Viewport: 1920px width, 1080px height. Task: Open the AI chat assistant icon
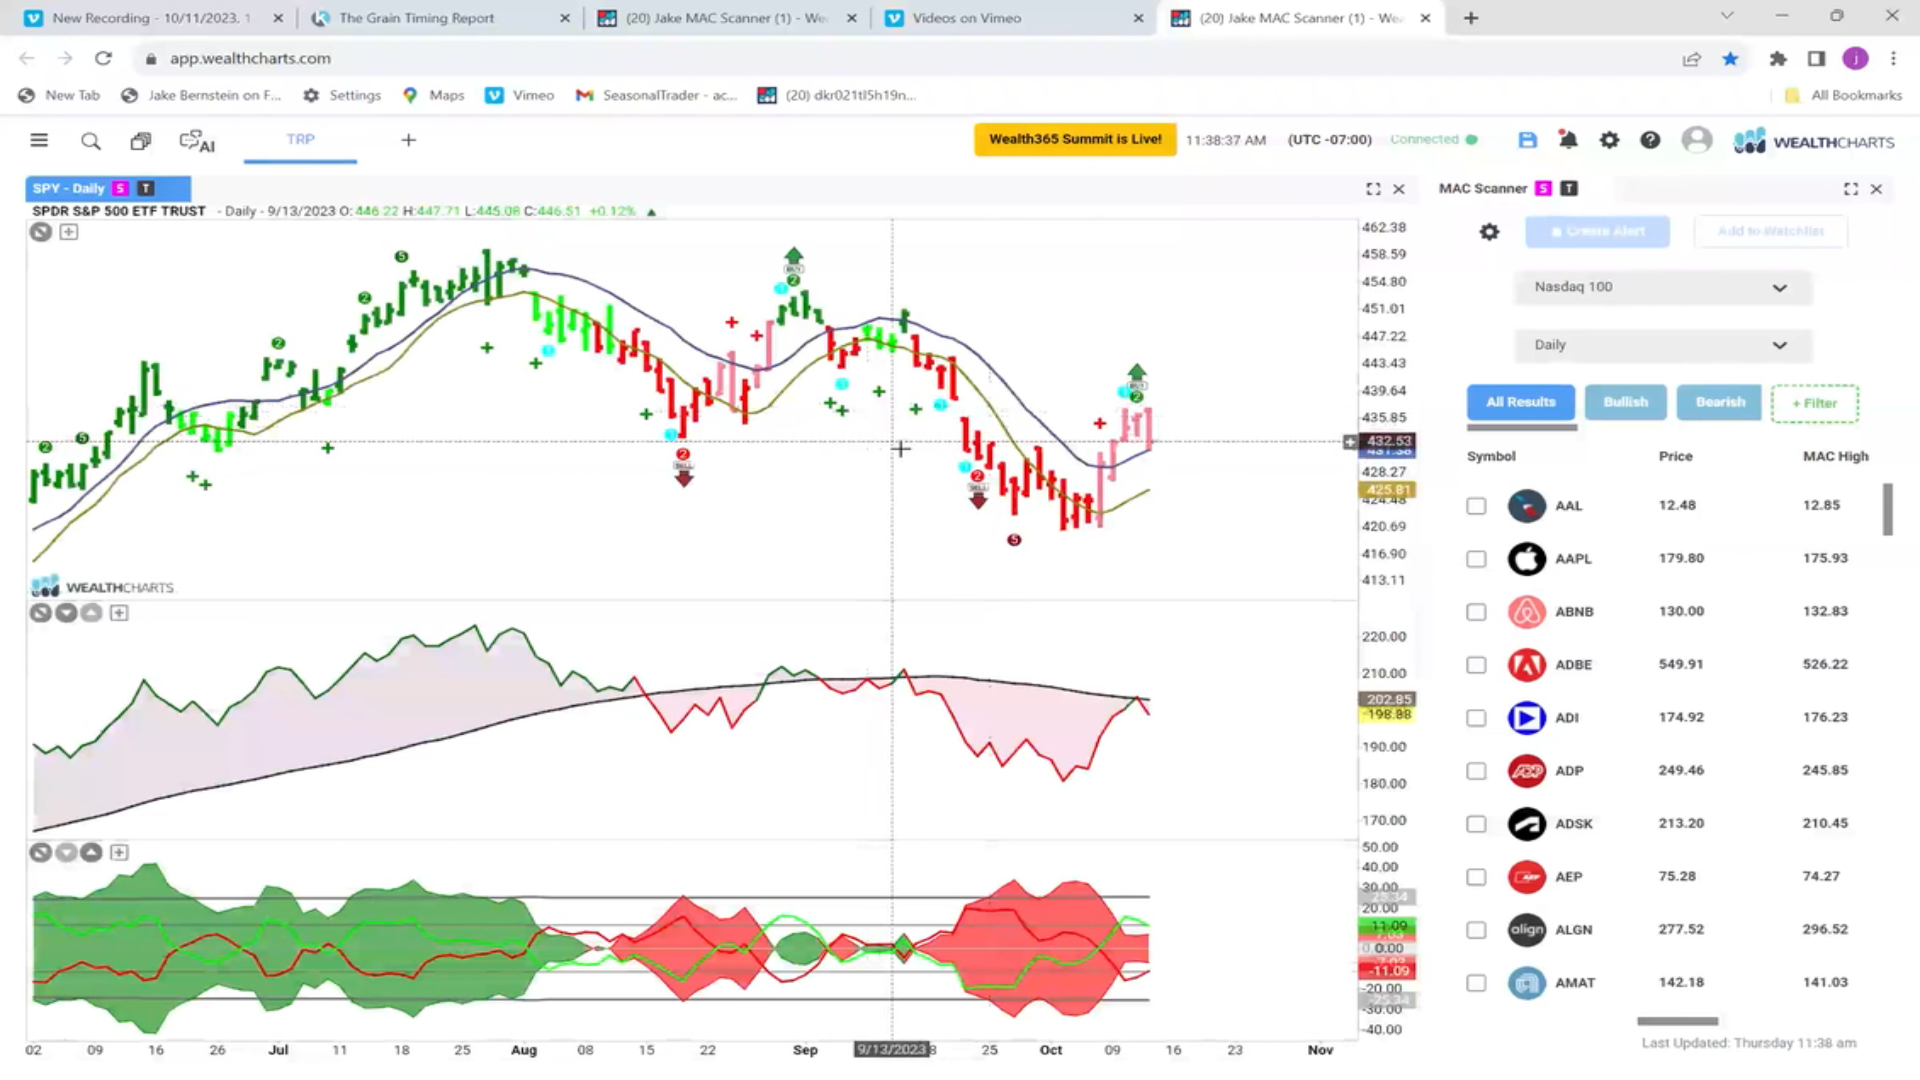click(197, 141)
